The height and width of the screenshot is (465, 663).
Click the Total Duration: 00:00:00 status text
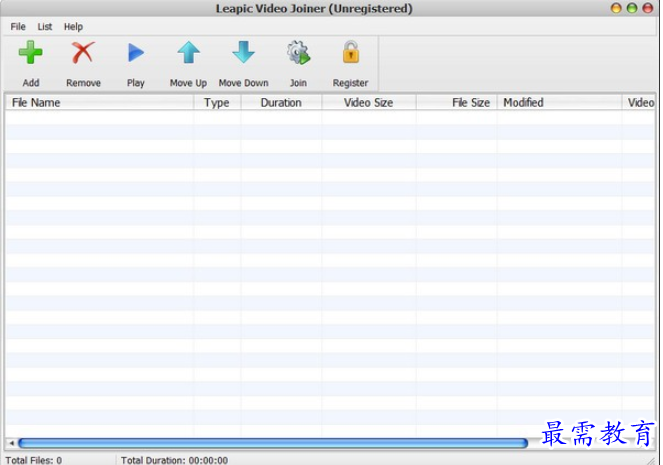[174, 460]
